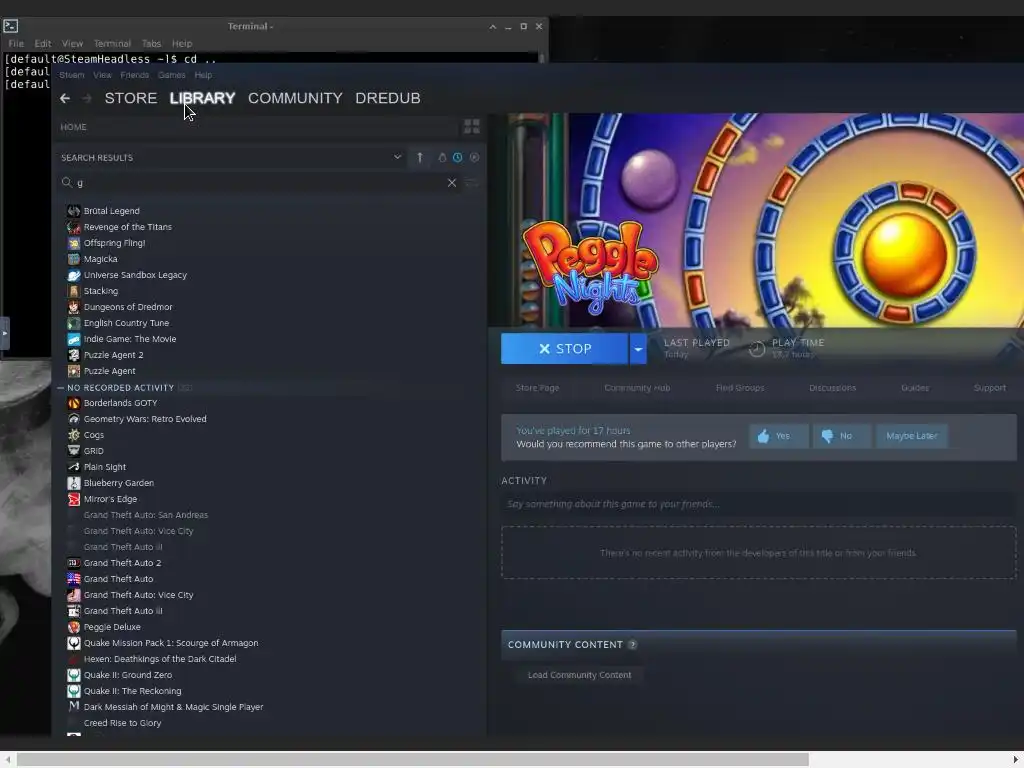Open the Terminal window's Edit menu

(x=43, y=43)
